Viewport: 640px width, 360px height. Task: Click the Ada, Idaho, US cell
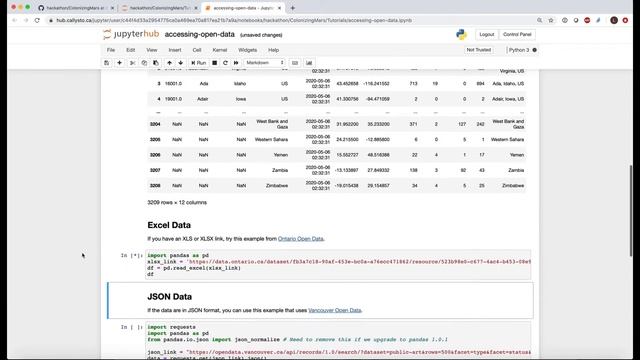[x=508, y=84]
